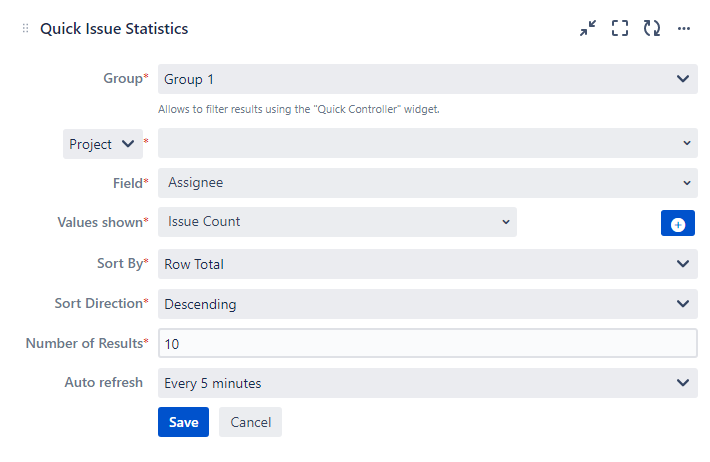710x462 pixels.
Task: Refresh the Quick Issue Statistics gadget
Action: click(x=652, y=29)
